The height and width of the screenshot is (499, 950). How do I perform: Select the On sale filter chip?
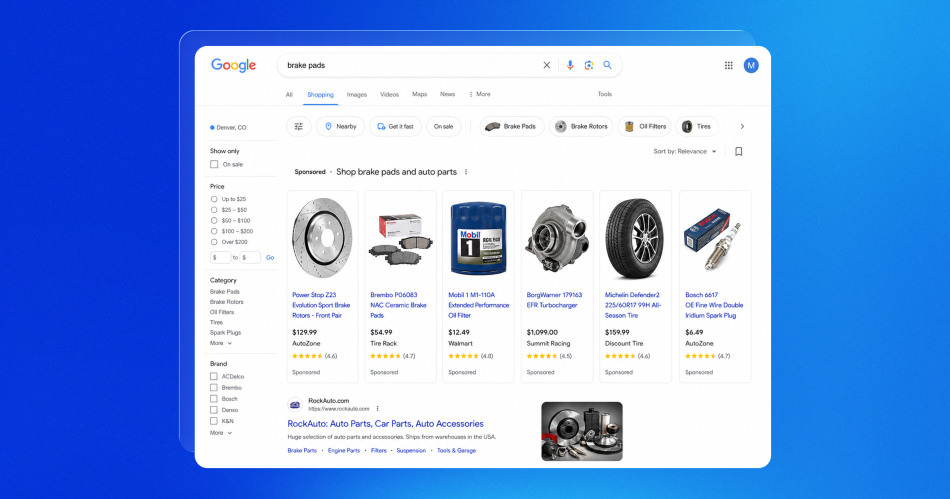[x=443, y=127]
